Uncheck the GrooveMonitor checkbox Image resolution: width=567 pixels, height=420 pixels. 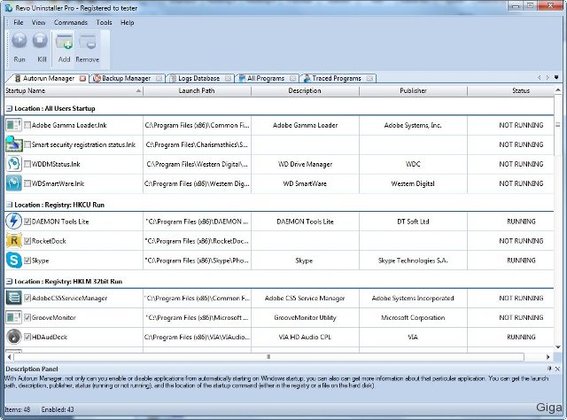tap(27, 318)
